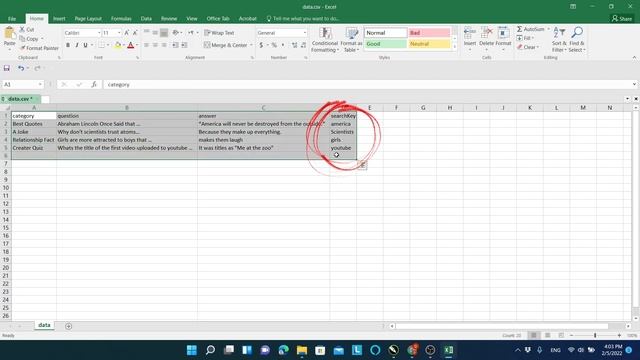The image size is (640, 360).
Task: Apply the Neutral cell style
Action: [x=429, y=44]
